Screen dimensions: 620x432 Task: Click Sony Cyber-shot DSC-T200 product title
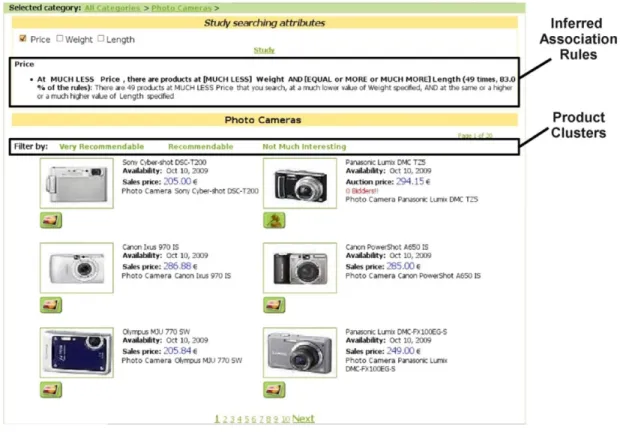point(164,162)
